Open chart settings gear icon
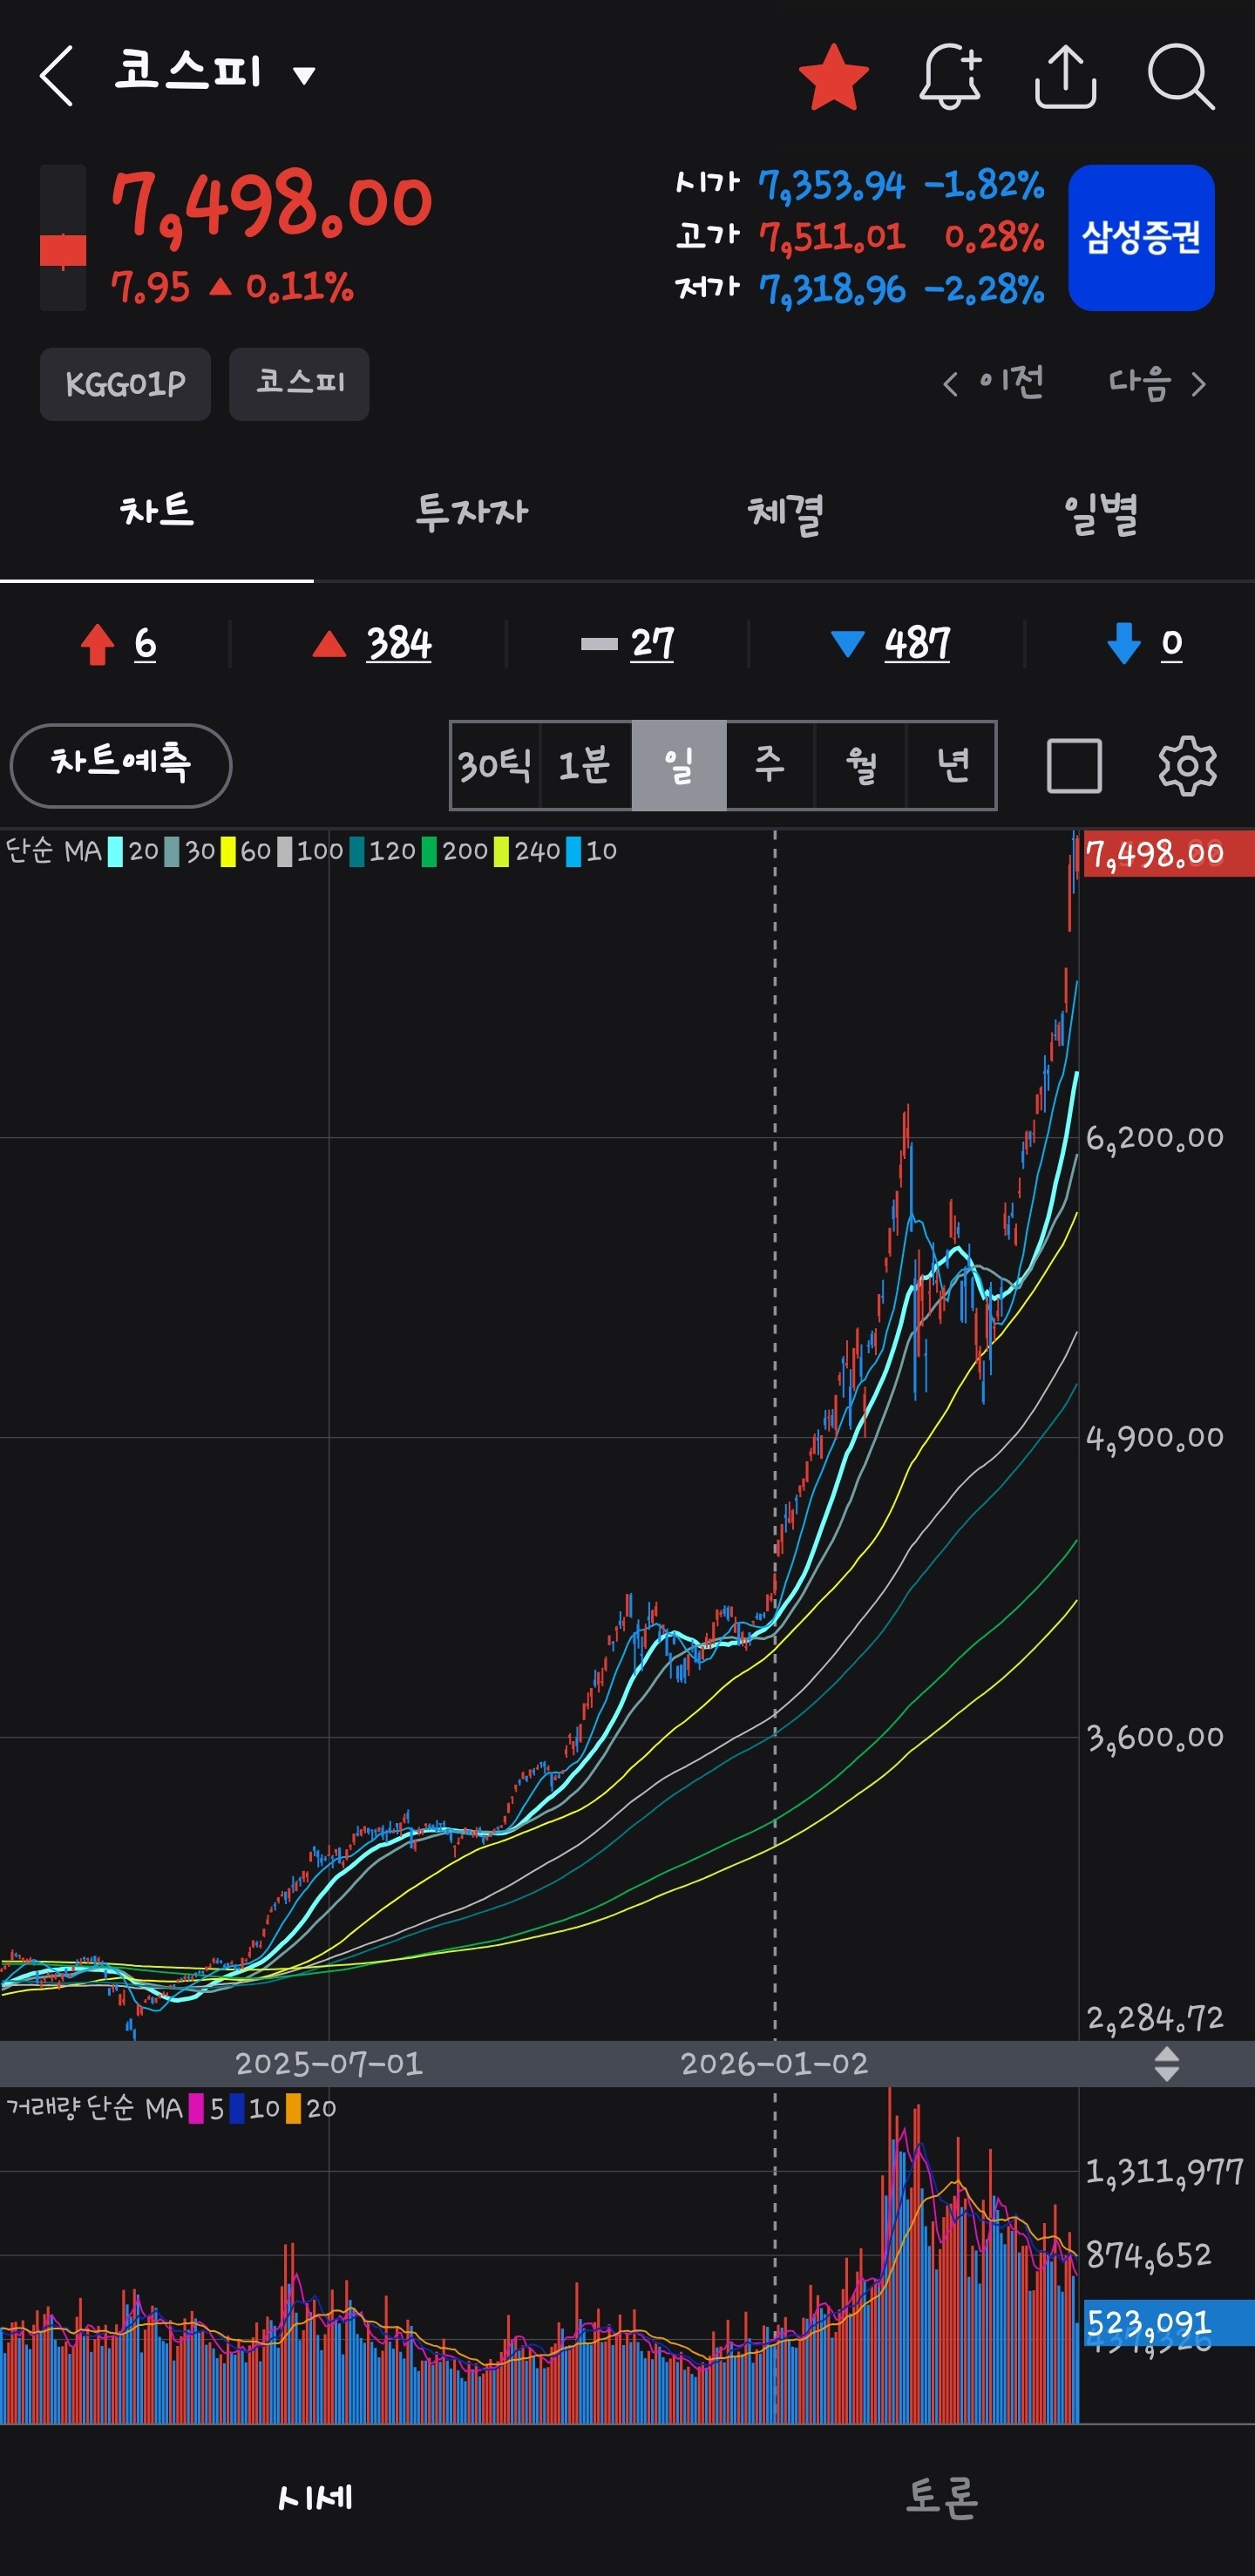 coord(1187,766)
